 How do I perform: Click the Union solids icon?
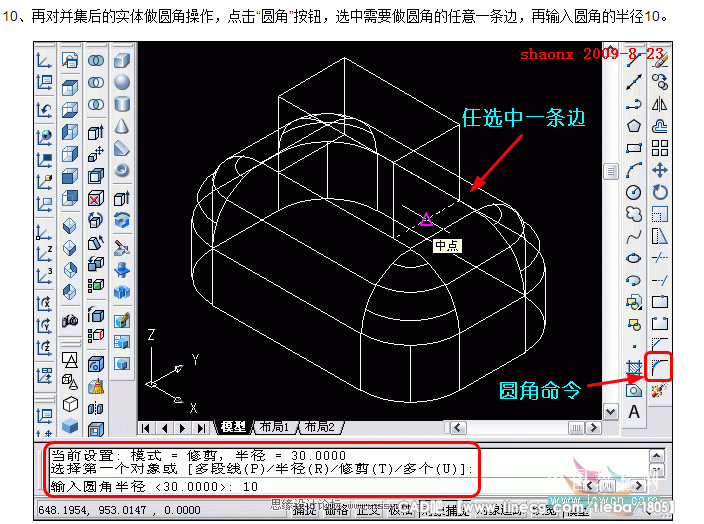tap(96, 60)
